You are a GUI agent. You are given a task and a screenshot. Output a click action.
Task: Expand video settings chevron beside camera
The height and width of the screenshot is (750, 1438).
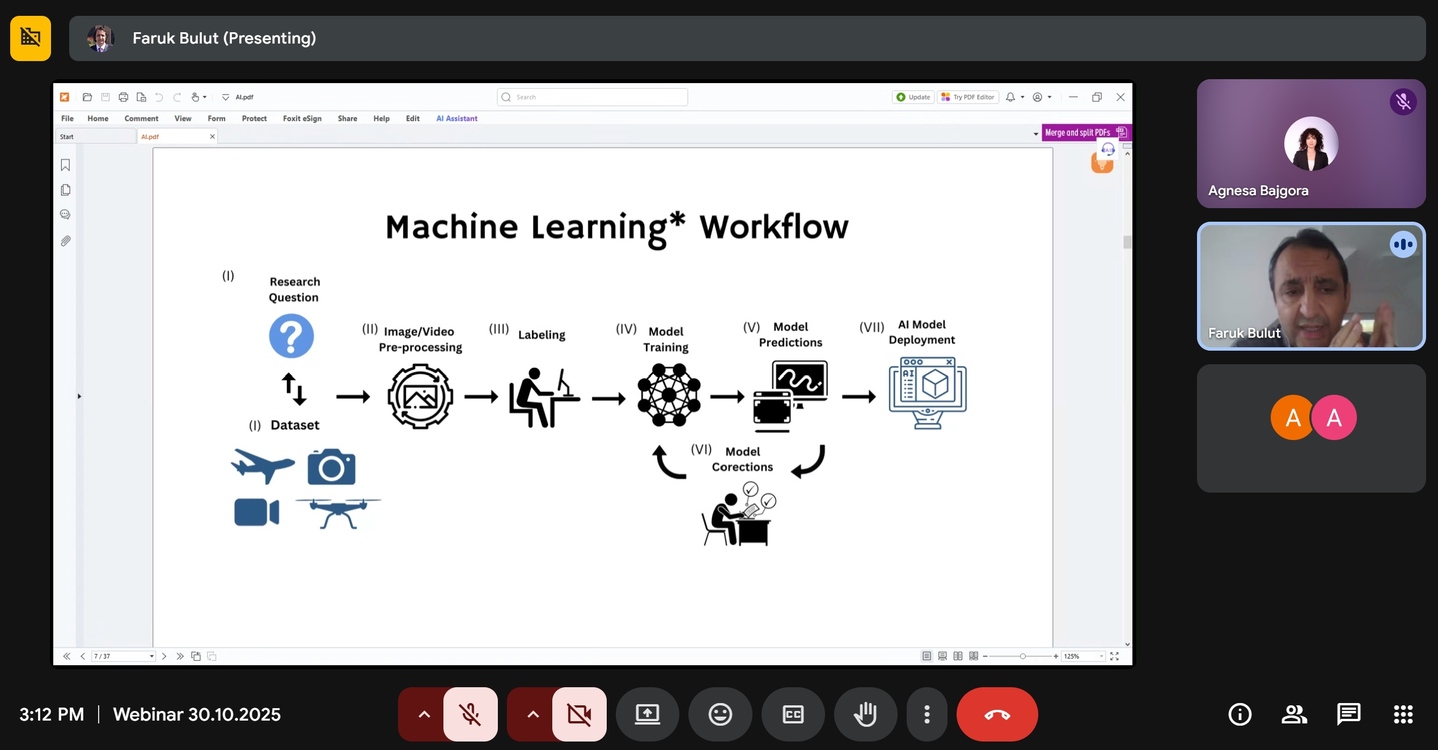[x=533, y=714]
